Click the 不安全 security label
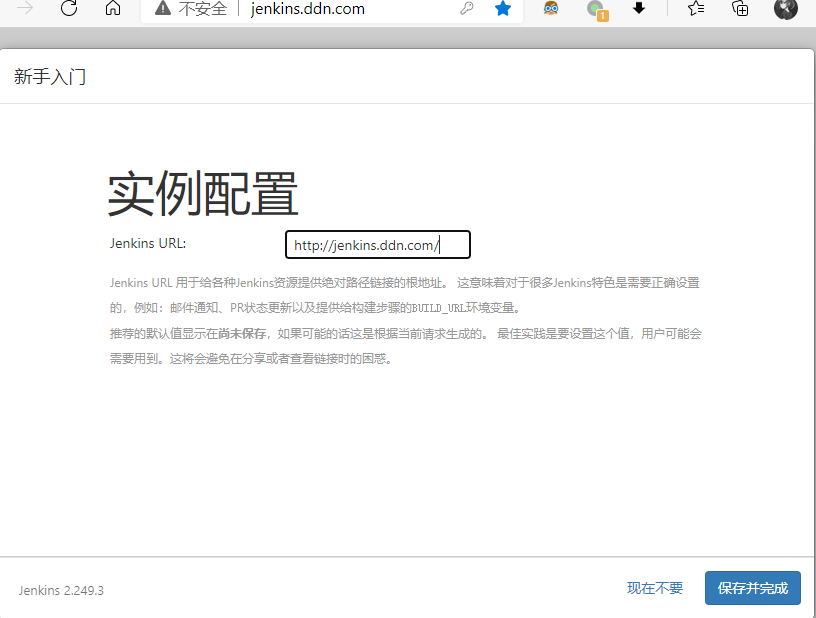This screenshot has width=816, height=618. [x=202, y=9]
